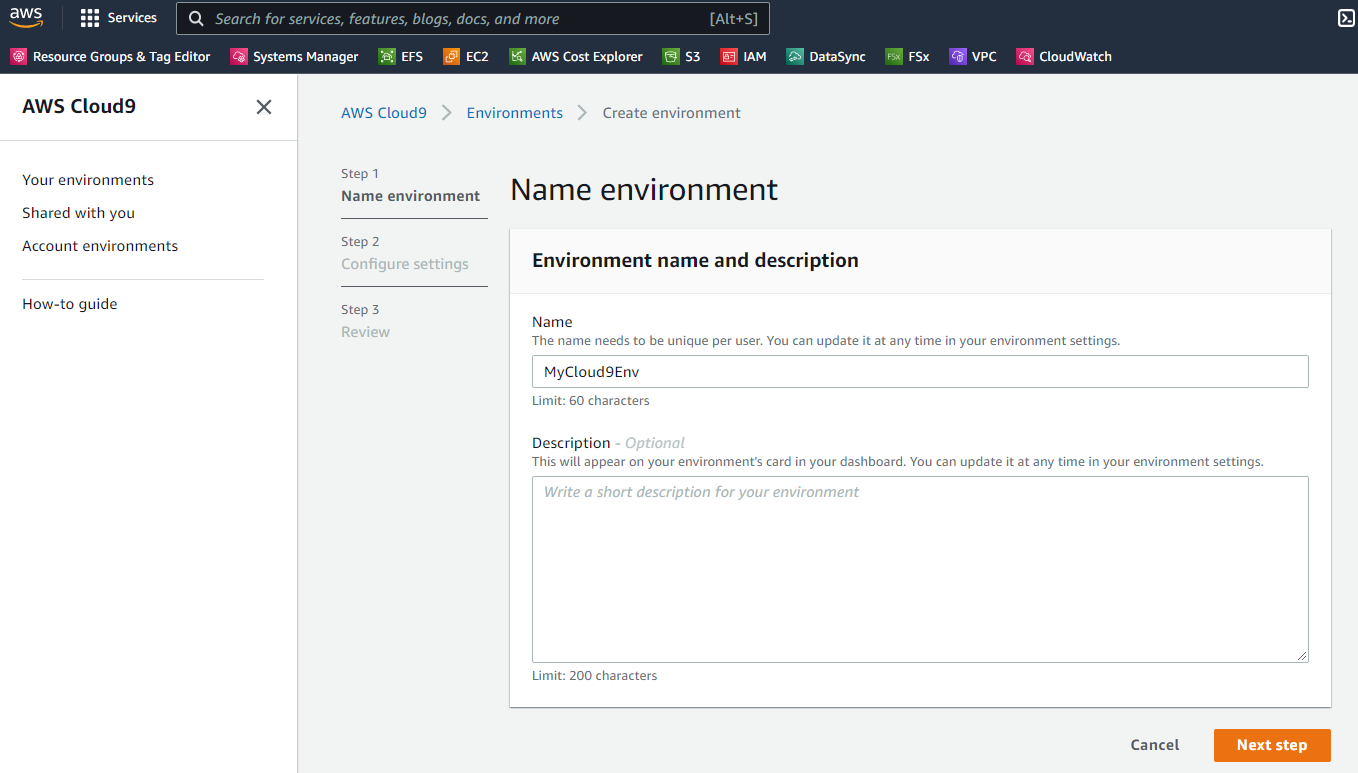Viewport: 1358px width, 773px height.
Task: Open the Services grid menu icon
Action: [x=90, y=18]
